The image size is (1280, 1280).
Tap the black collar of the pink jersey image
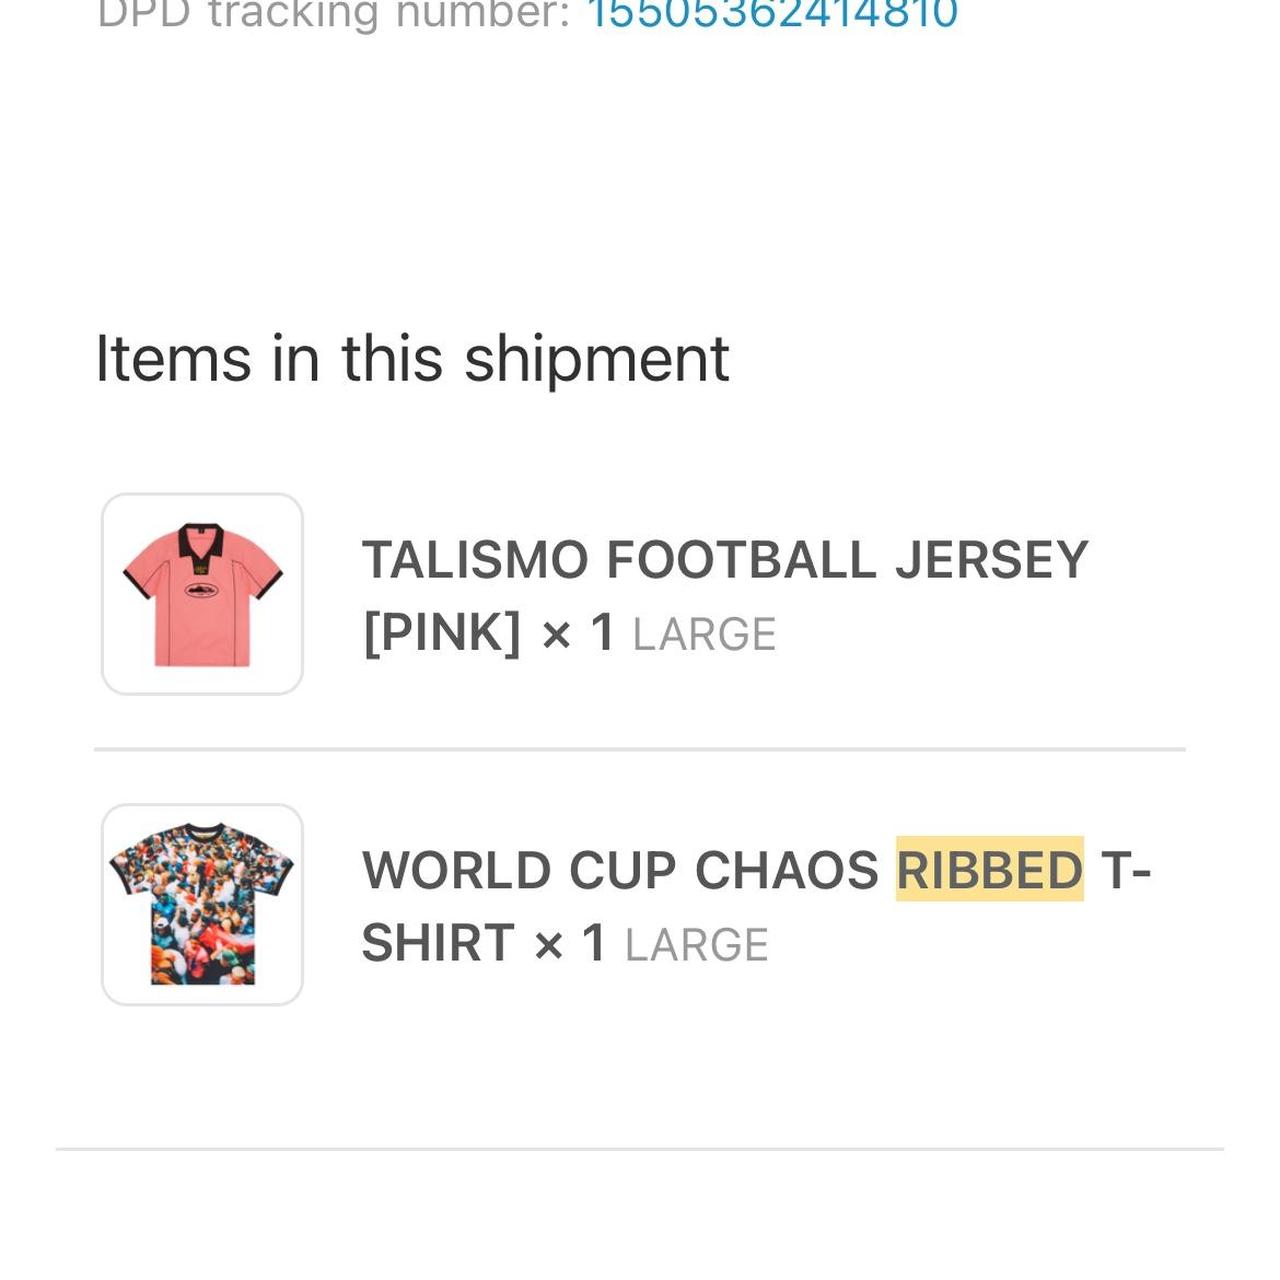201,541
